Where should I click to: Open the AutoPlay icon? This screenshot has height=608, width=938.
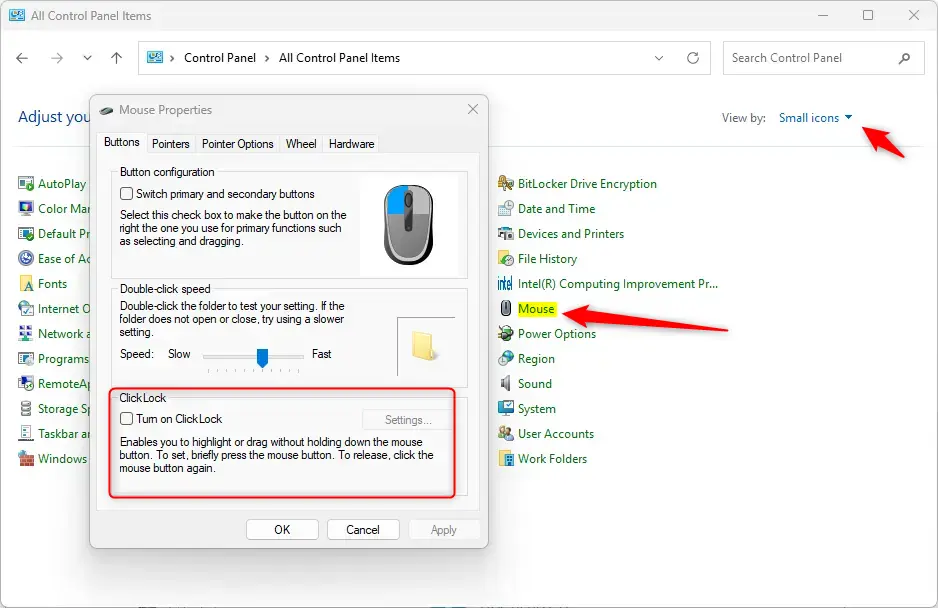(x=26, y=184)
